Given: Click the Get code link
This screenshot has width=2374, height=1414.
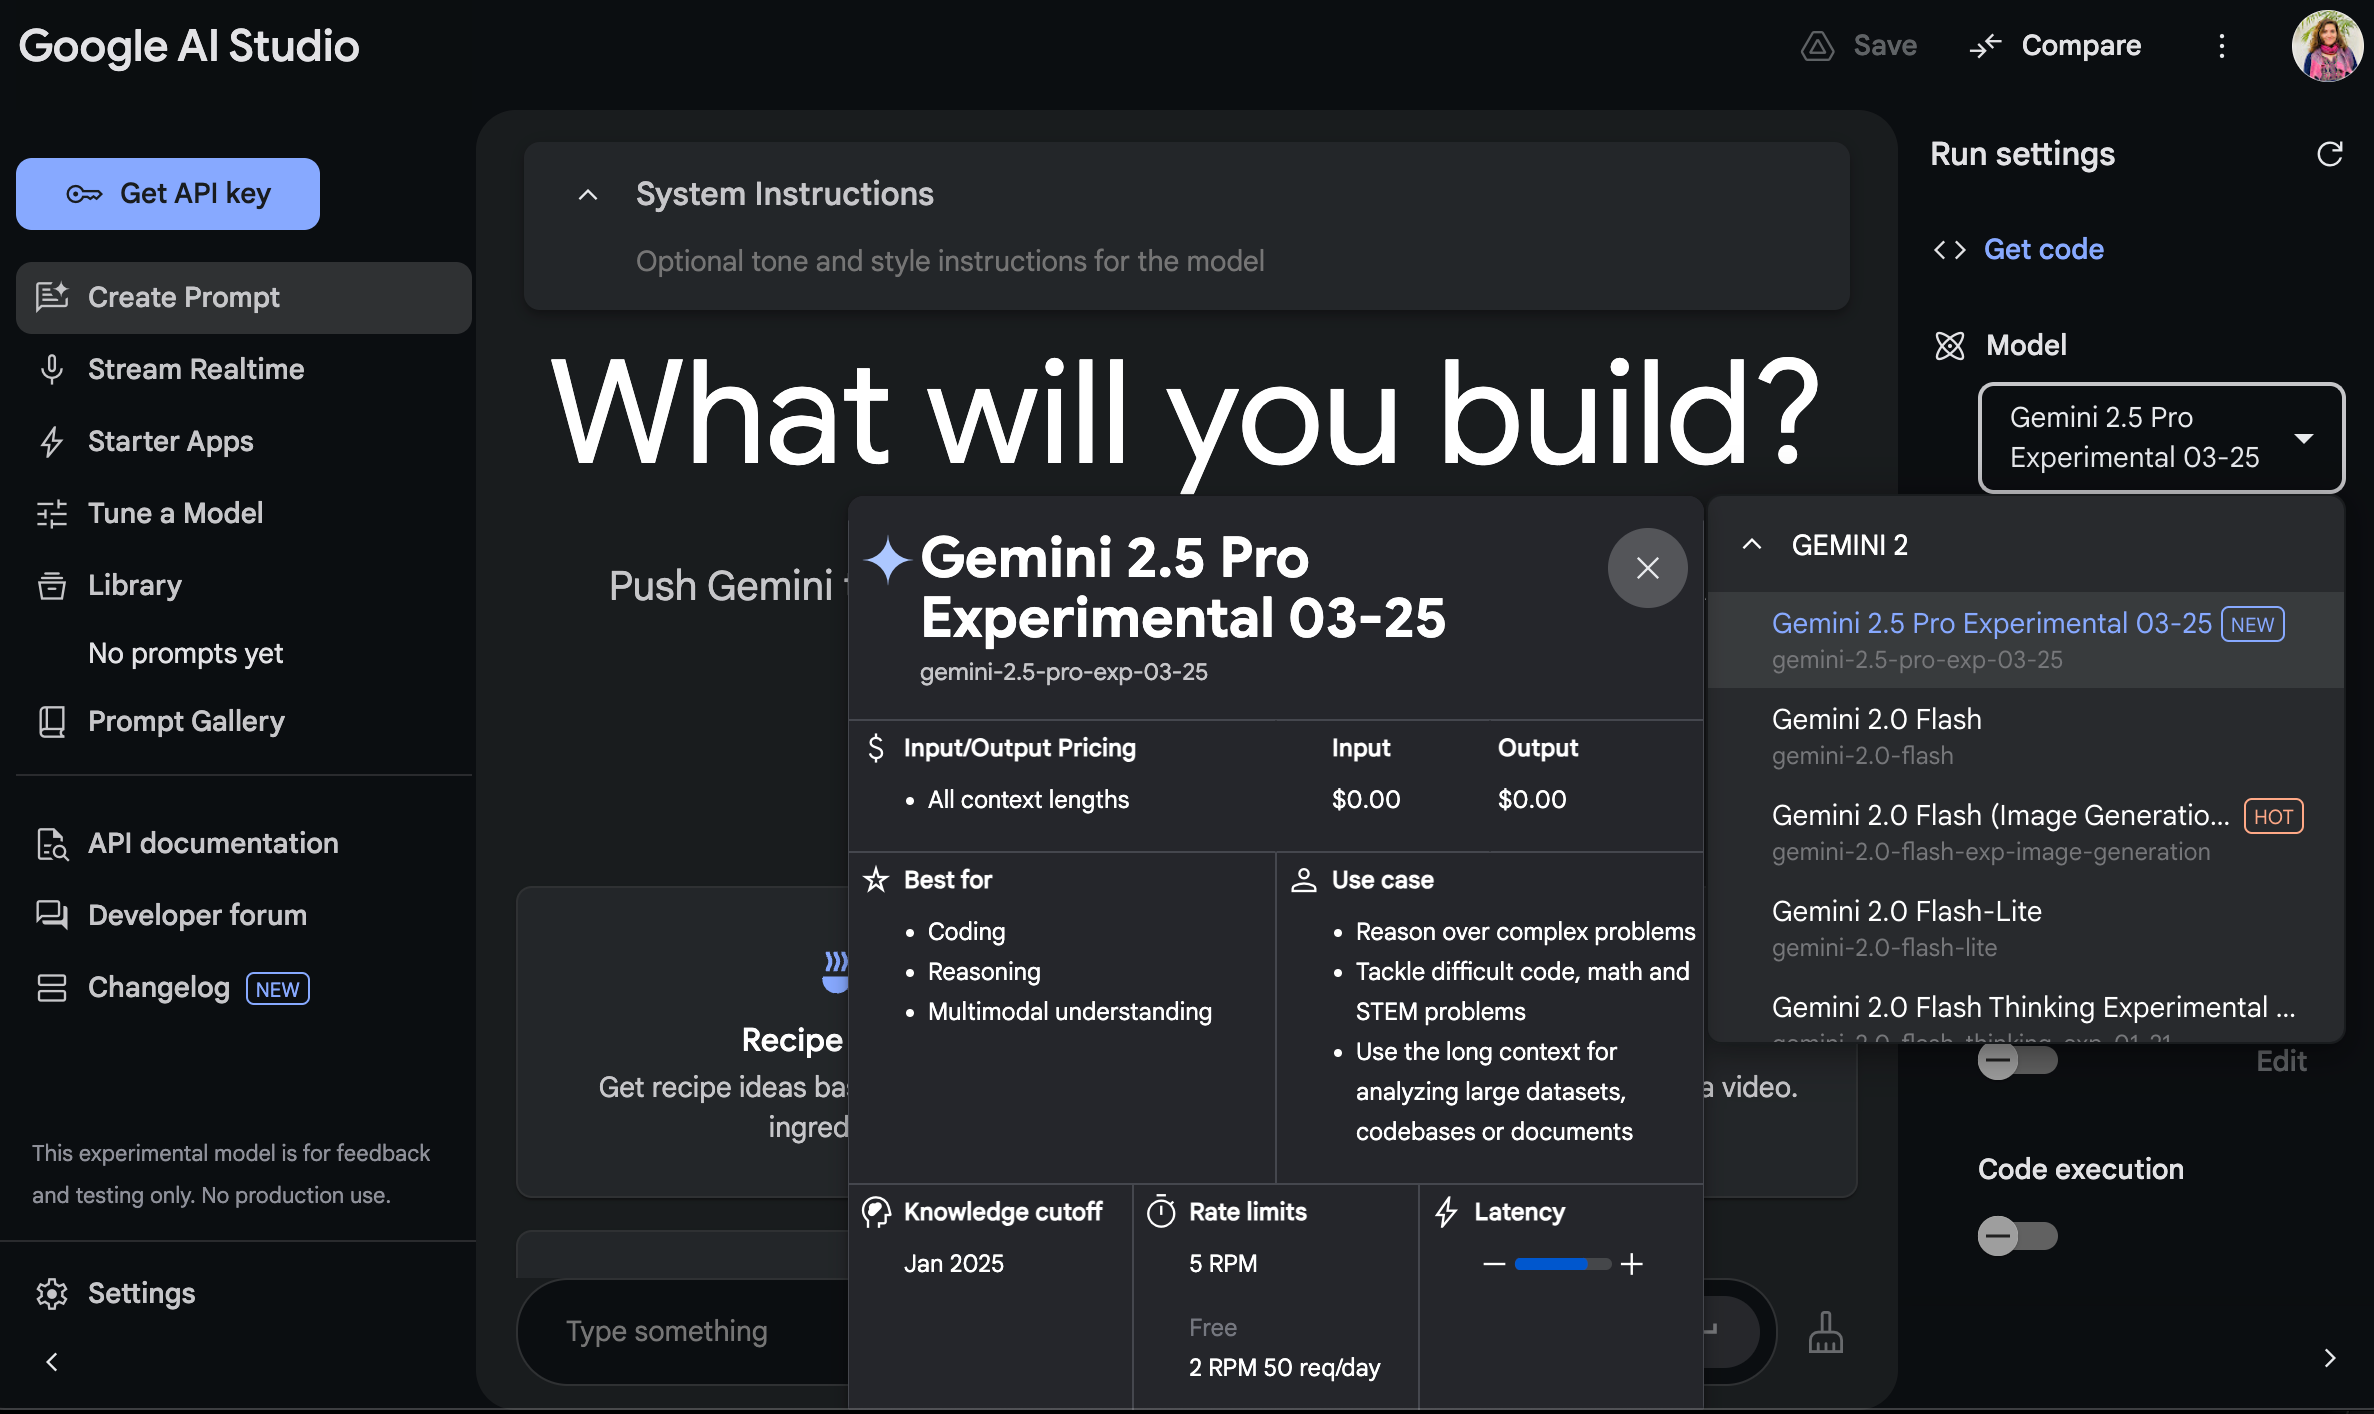Looking at the screenshot, I should tap(2044, 250).
